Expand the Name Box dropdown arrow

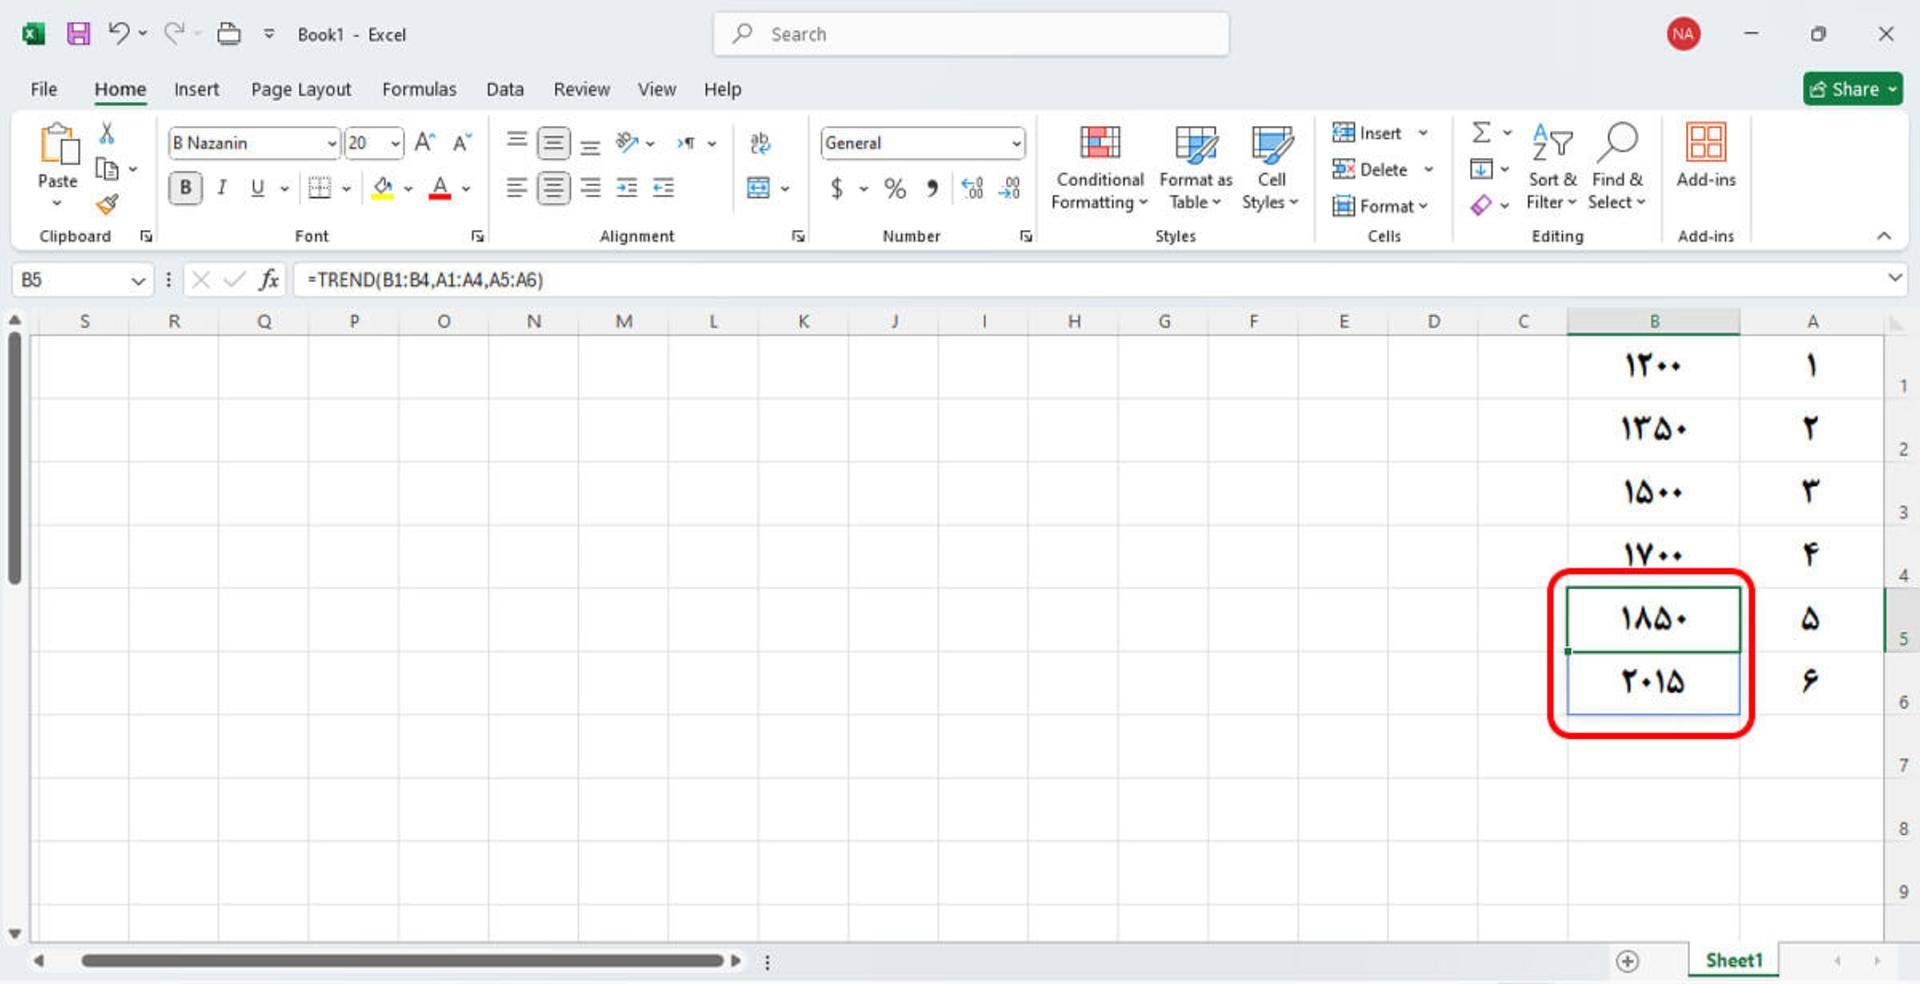pos(138,281)
